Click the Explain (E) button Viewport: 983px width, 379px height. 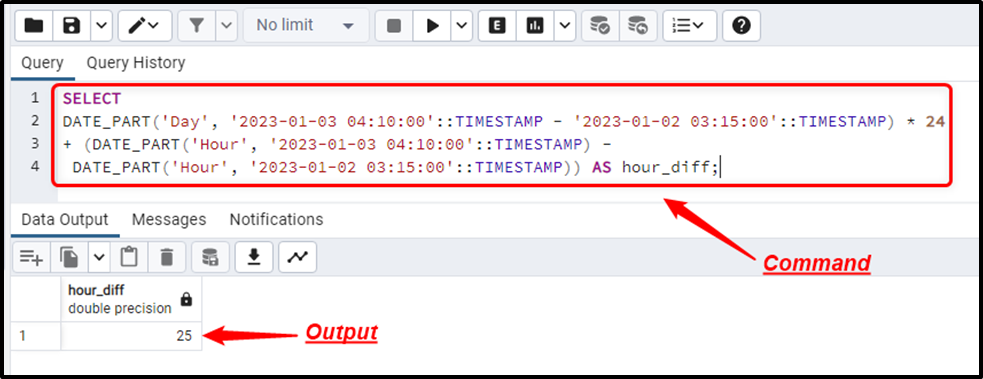click(497, 26)
